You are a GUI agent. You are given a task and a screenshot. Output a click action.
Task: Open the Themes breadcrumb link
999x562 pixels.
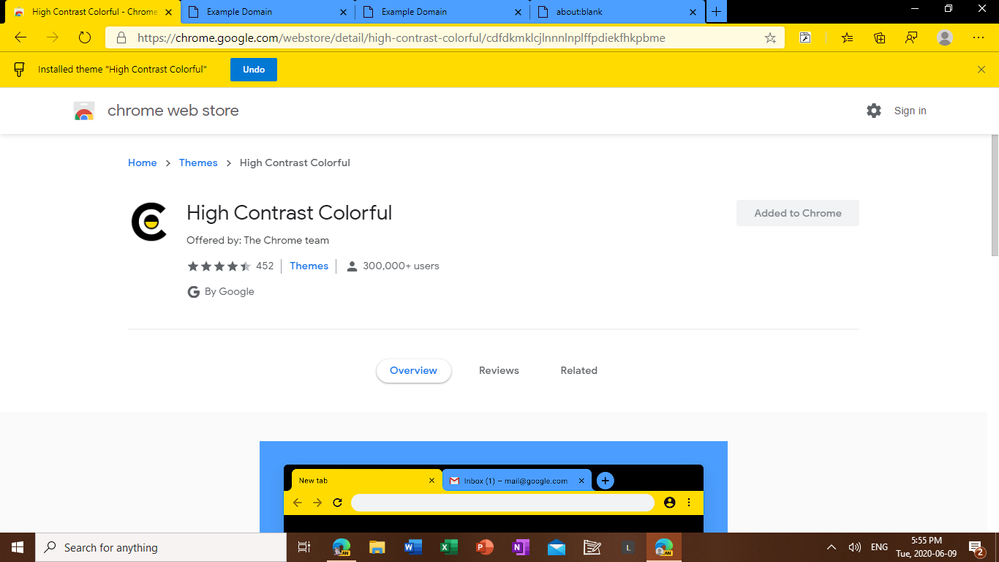(198, 162)
